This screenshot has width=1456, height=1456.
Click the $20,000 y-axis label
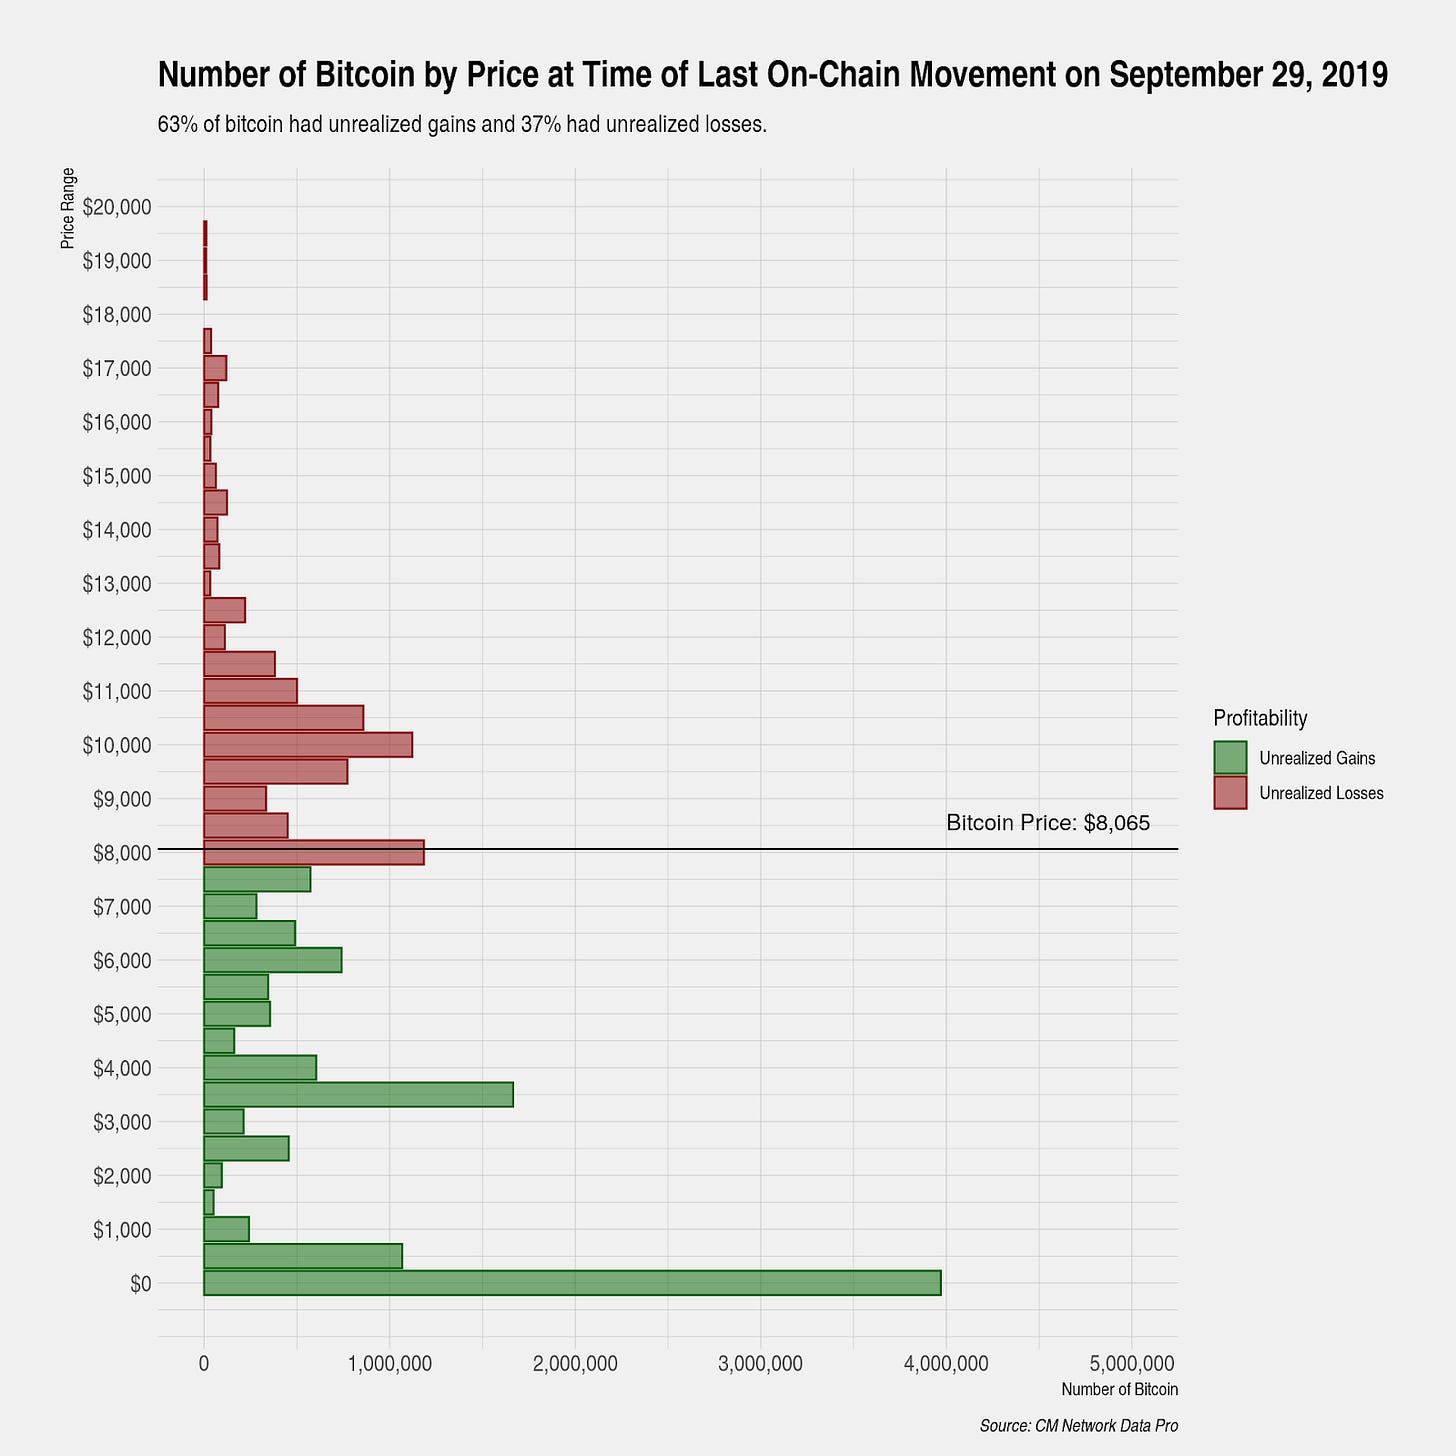pyautogui.click(x=117, y=207)
